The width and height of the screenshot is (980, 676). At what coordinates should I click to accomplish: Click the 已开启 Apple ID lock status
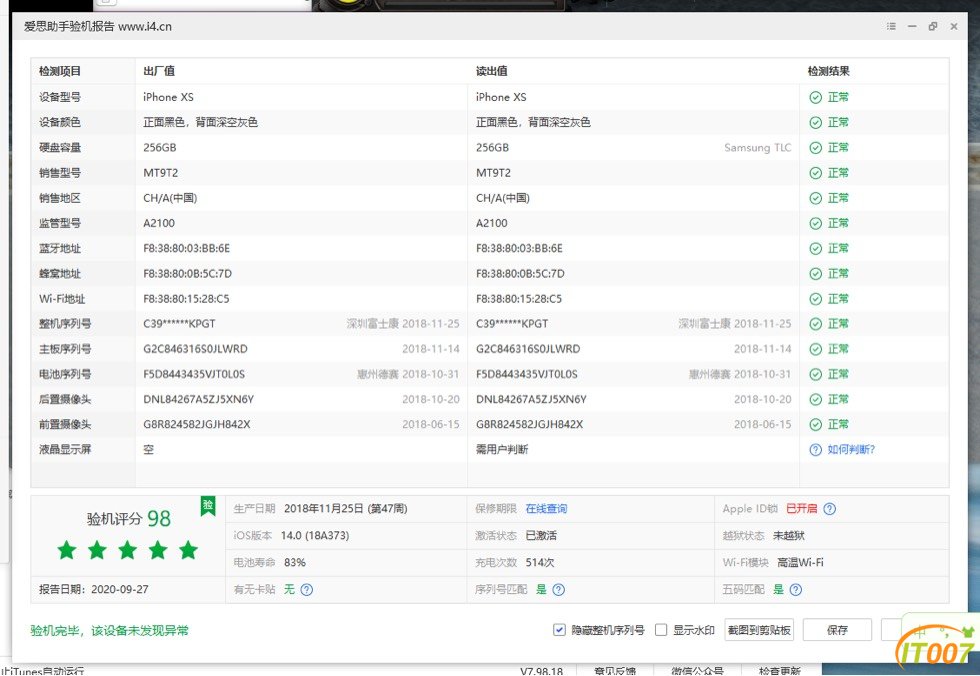801,509
